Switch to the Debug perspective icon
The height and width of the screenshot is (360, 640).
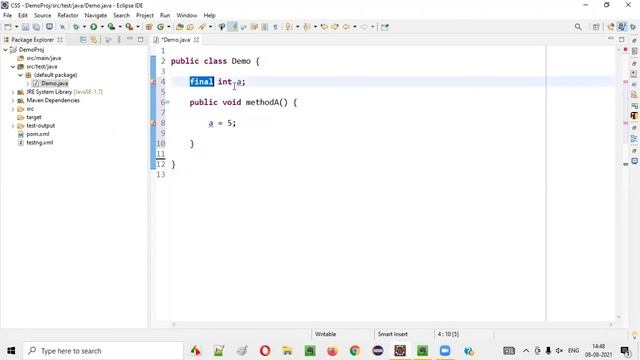point(633,27)
